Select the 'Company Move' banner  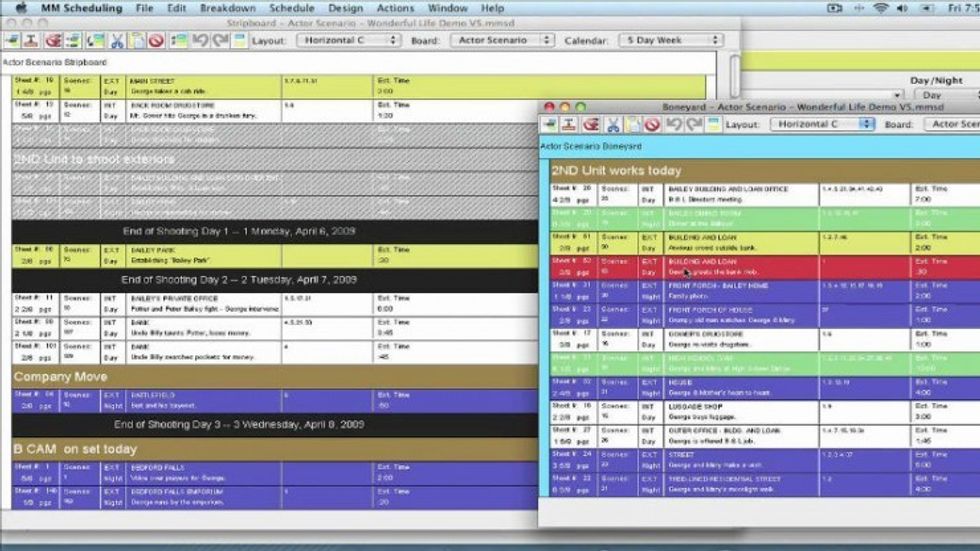point(275,377)
